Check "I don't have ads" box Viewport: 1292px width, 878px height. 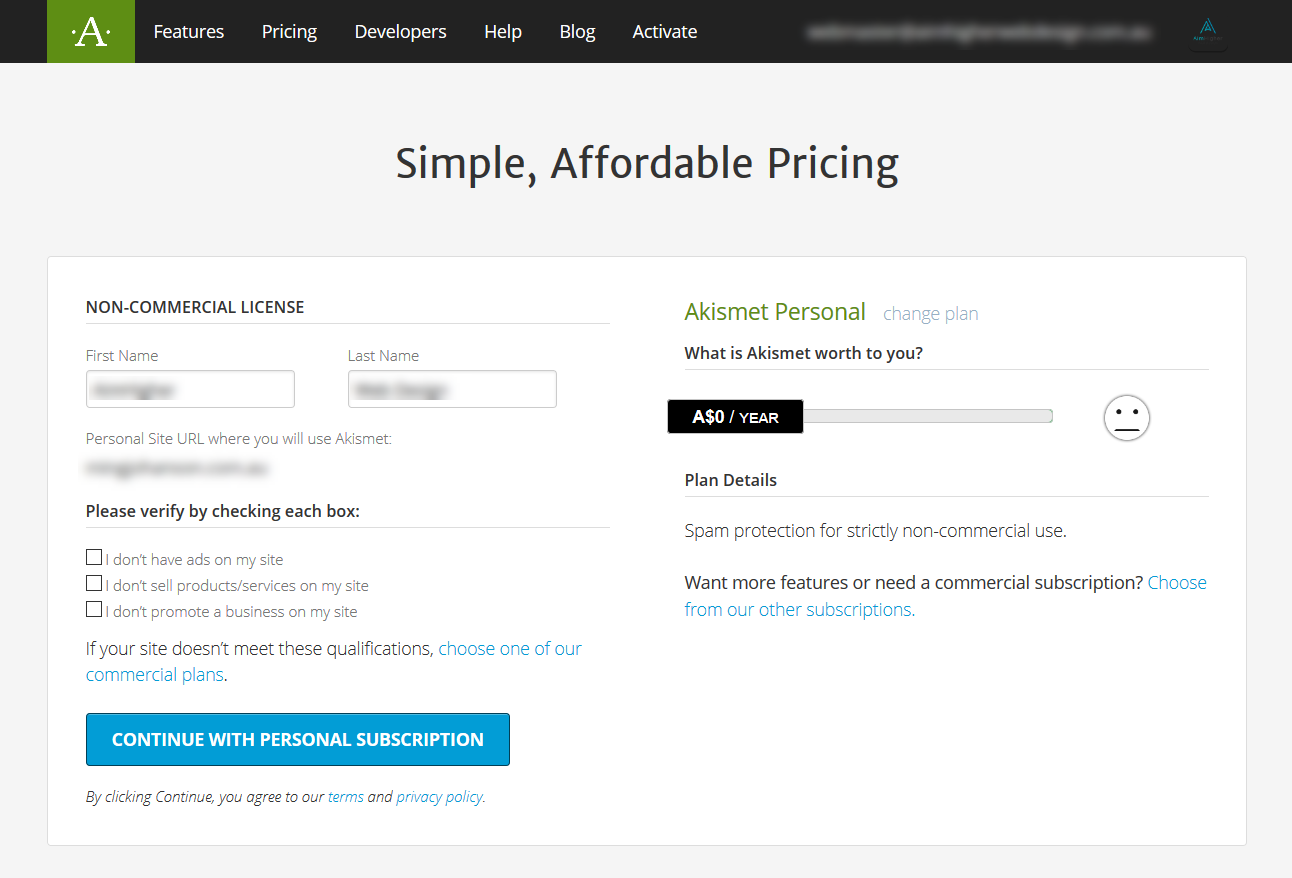[94, 558]
